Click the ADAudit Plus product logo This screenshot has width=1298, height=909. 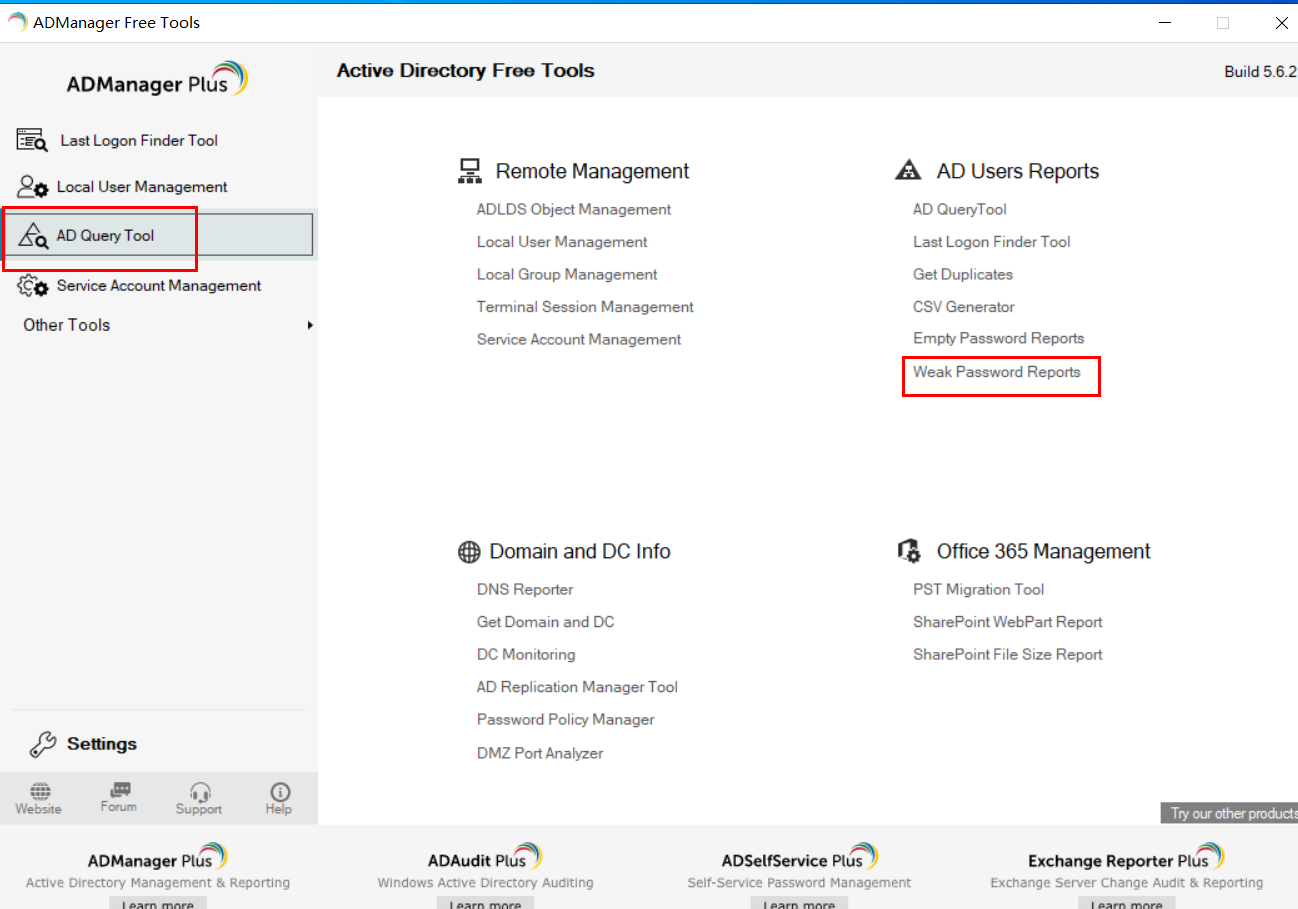tap(485, 858)
